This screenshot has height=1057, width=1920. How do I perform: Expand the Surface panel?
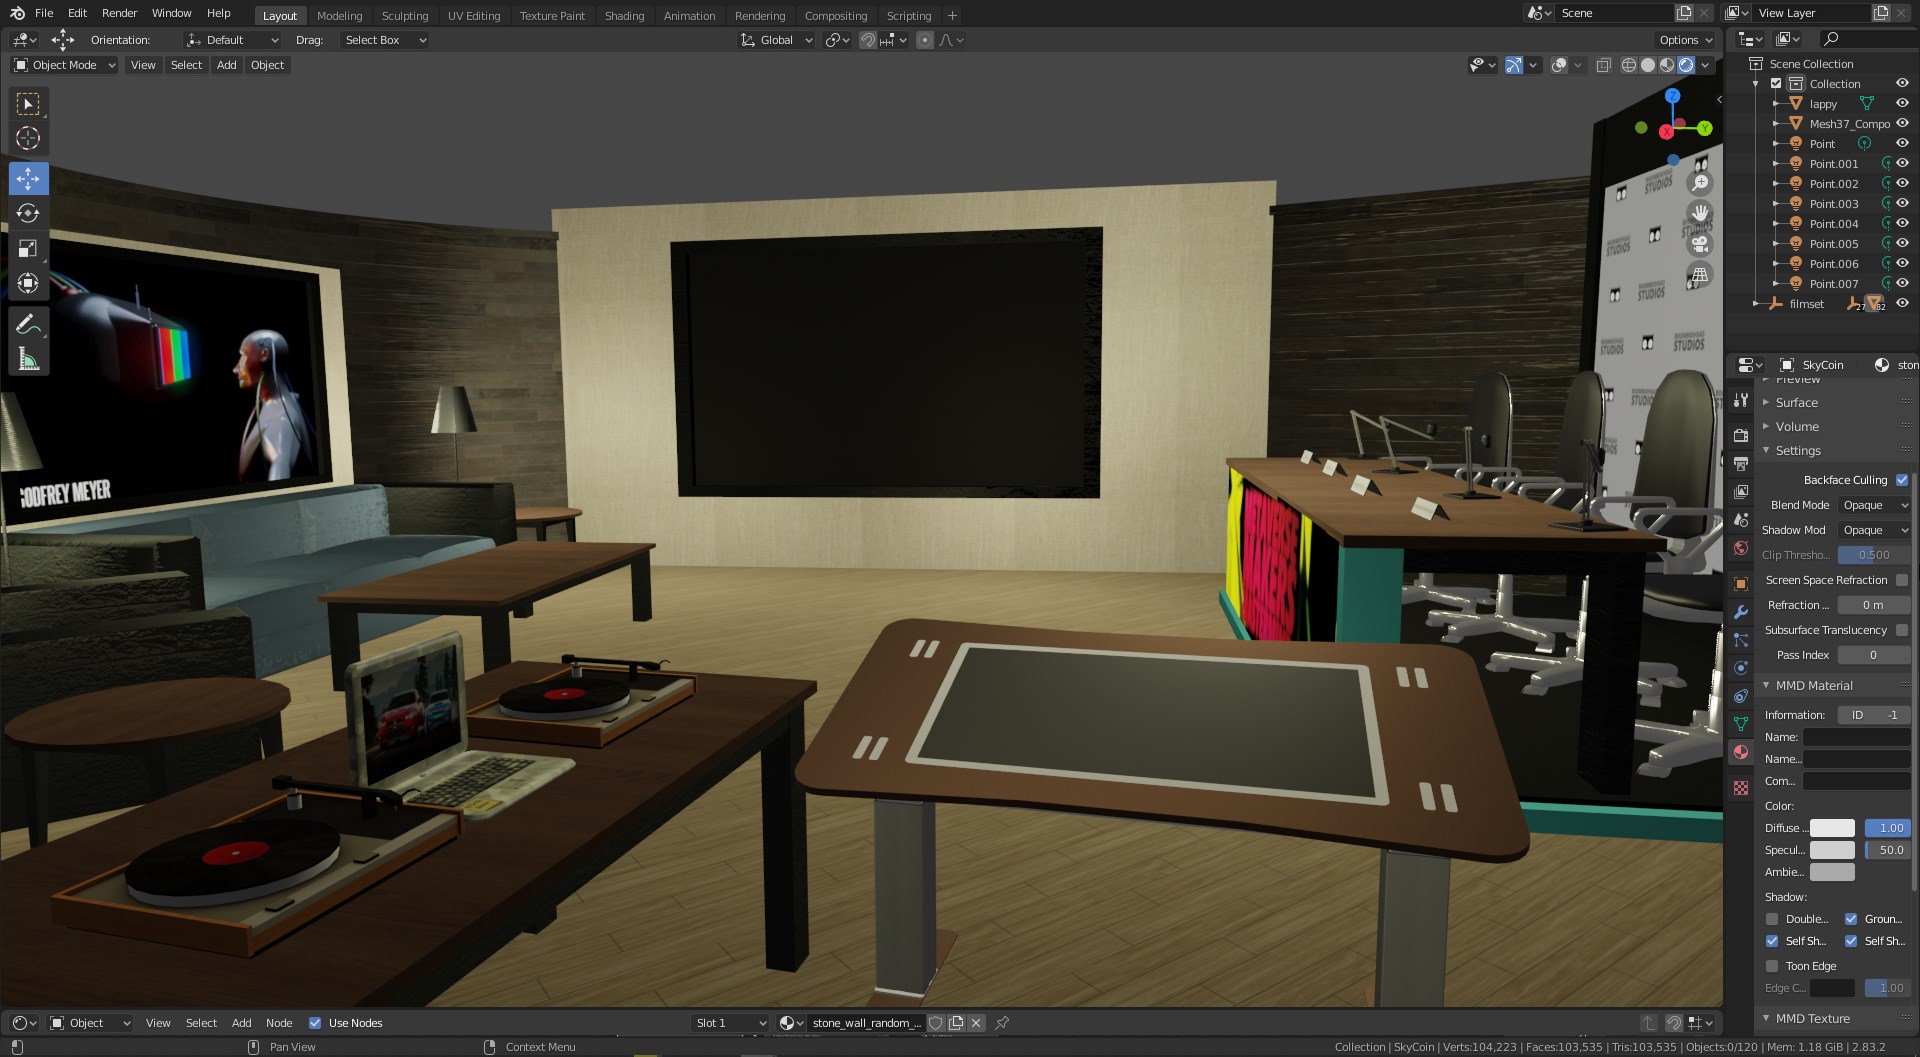pos(1796,402)
